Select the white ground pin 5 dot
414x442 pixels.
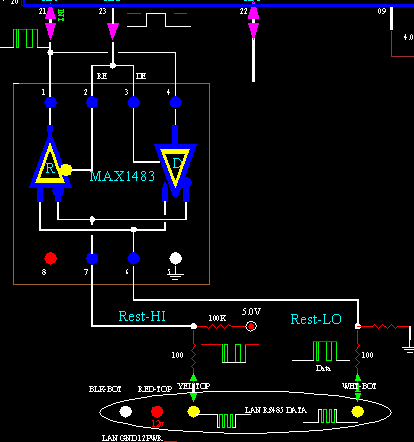pyautogui.click(x=176, y=258)
